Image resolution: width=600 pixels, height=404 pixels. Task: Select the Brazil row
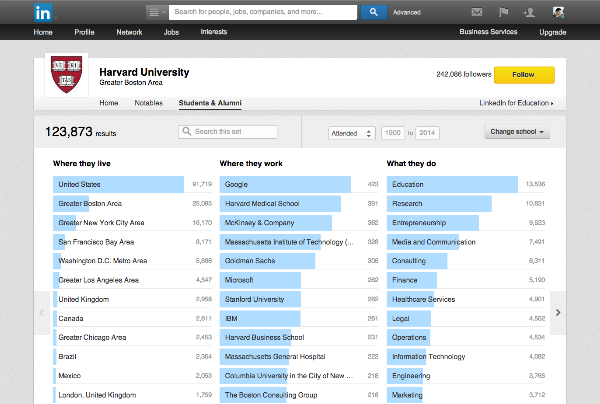click(132, 357)
